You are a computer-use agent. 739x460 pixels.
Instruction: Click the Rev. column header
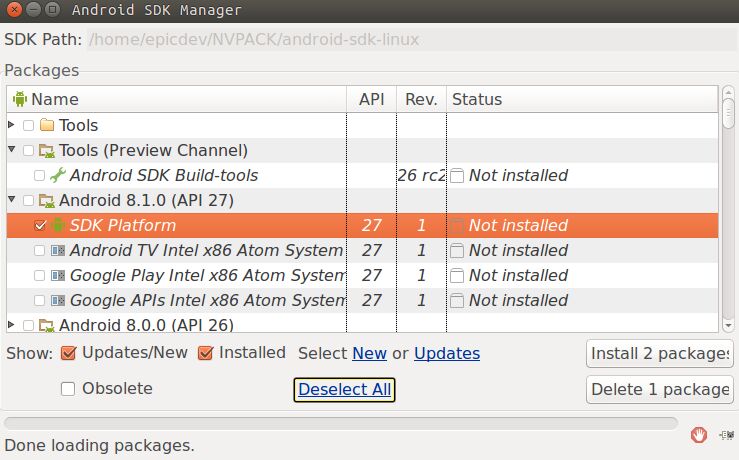421,99
